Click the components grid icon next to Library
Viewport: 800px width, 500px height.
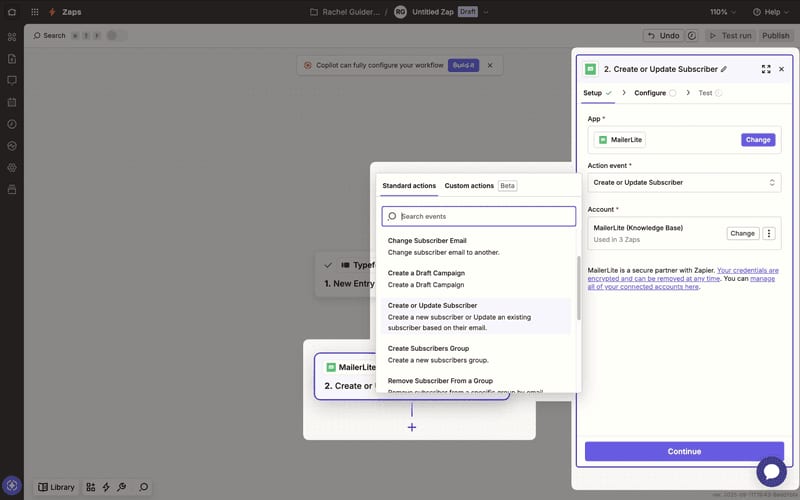[x=90, y=487]
